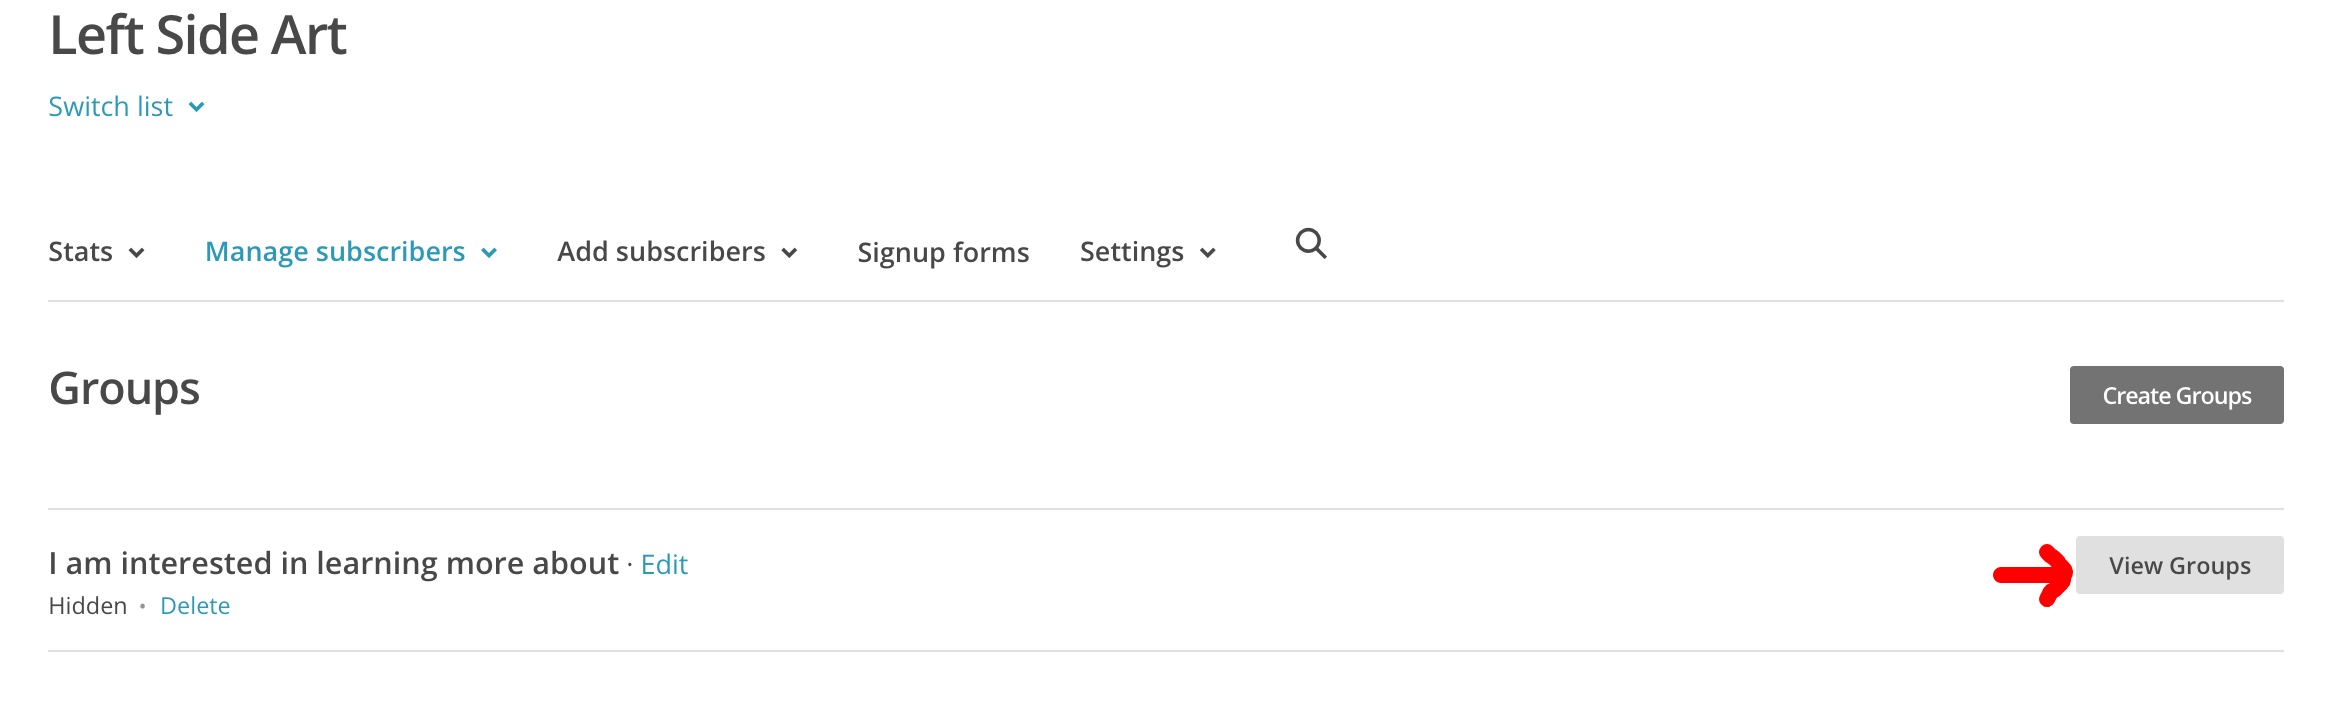Viewport: 2336px width, 702px height.
Task: Open the search magnifier icon
Action: pyautogui.click(x=1311, y=244)
